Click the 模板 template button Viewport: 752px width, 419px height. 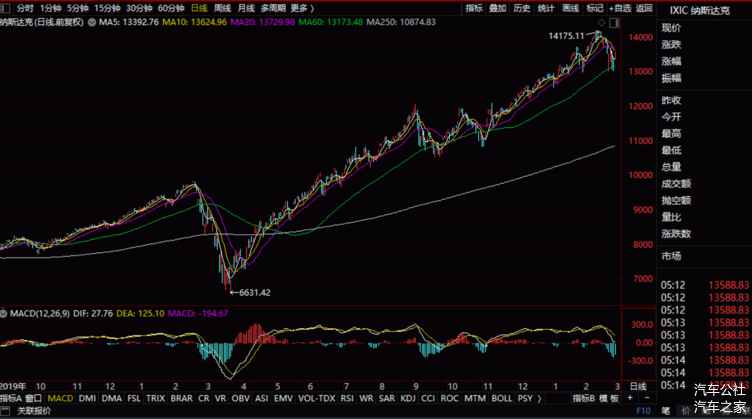pos(608,398)
